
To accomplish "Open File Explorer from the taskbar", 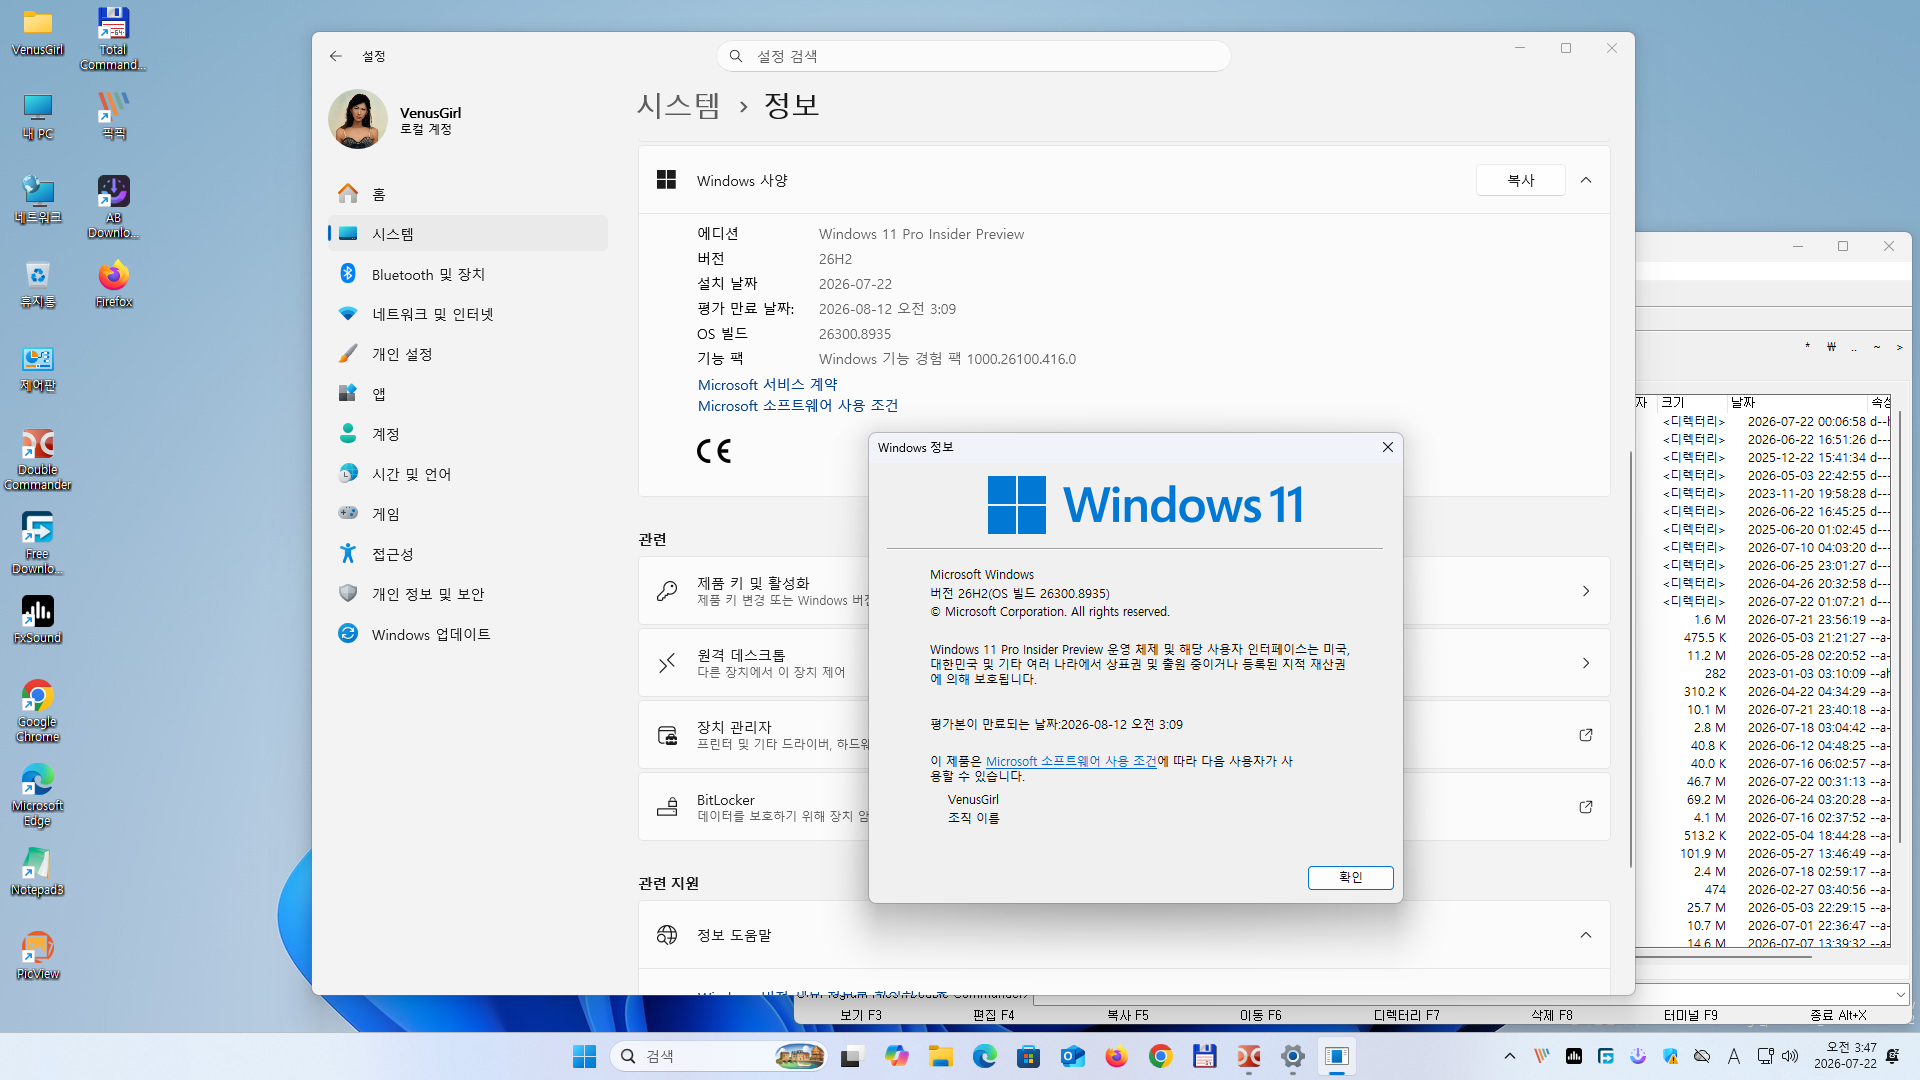I will tap(940, 1056).
